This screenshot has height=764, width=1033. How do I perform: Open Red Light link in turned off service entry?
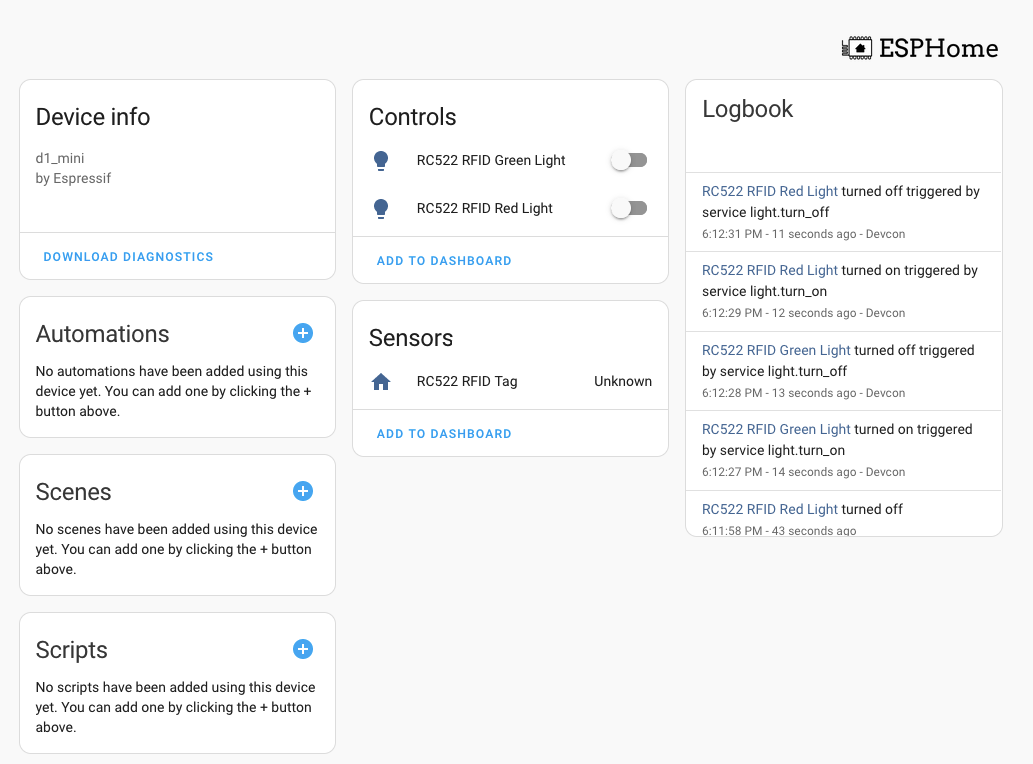pyautogui.click(x=770, y=191)
